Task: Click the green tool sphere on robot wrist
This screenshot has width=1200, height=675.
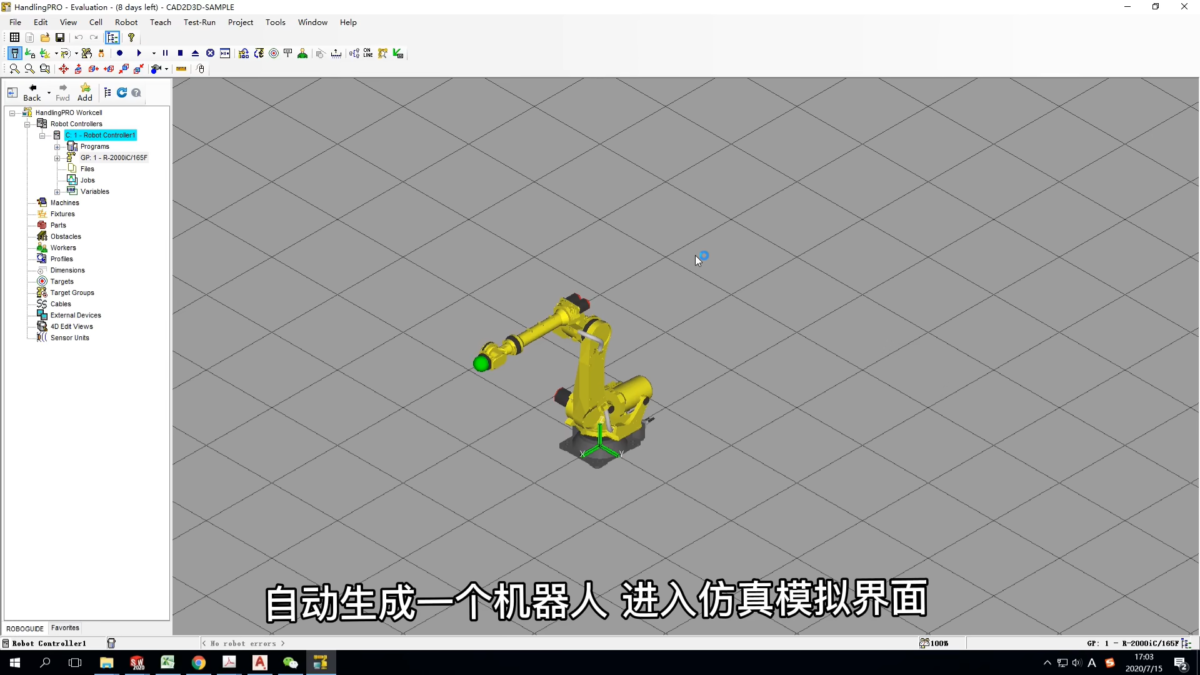Action: tap(482, 363)
